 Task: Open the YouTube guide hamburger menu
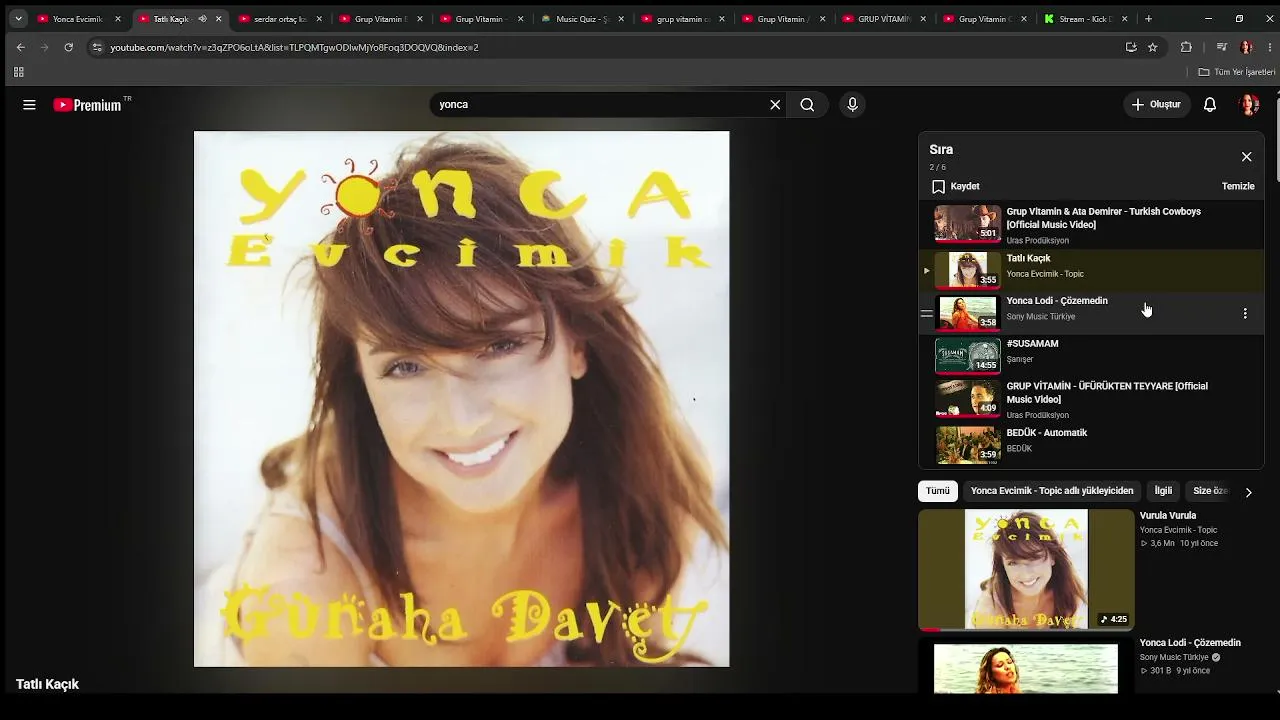point(29,104)
